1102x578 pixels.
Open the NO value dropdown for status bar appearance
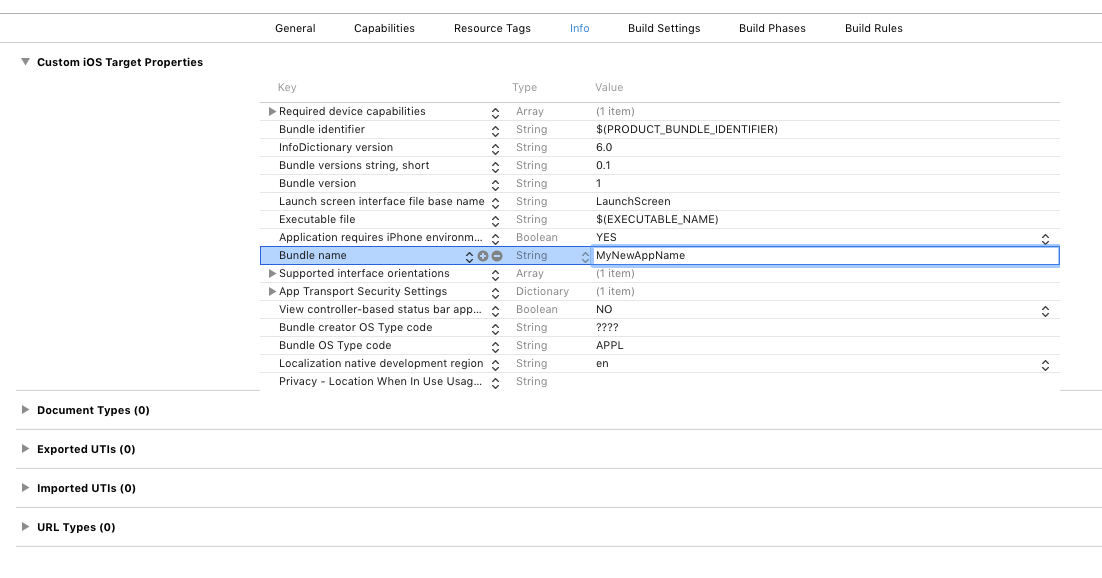pos(1045,310)
